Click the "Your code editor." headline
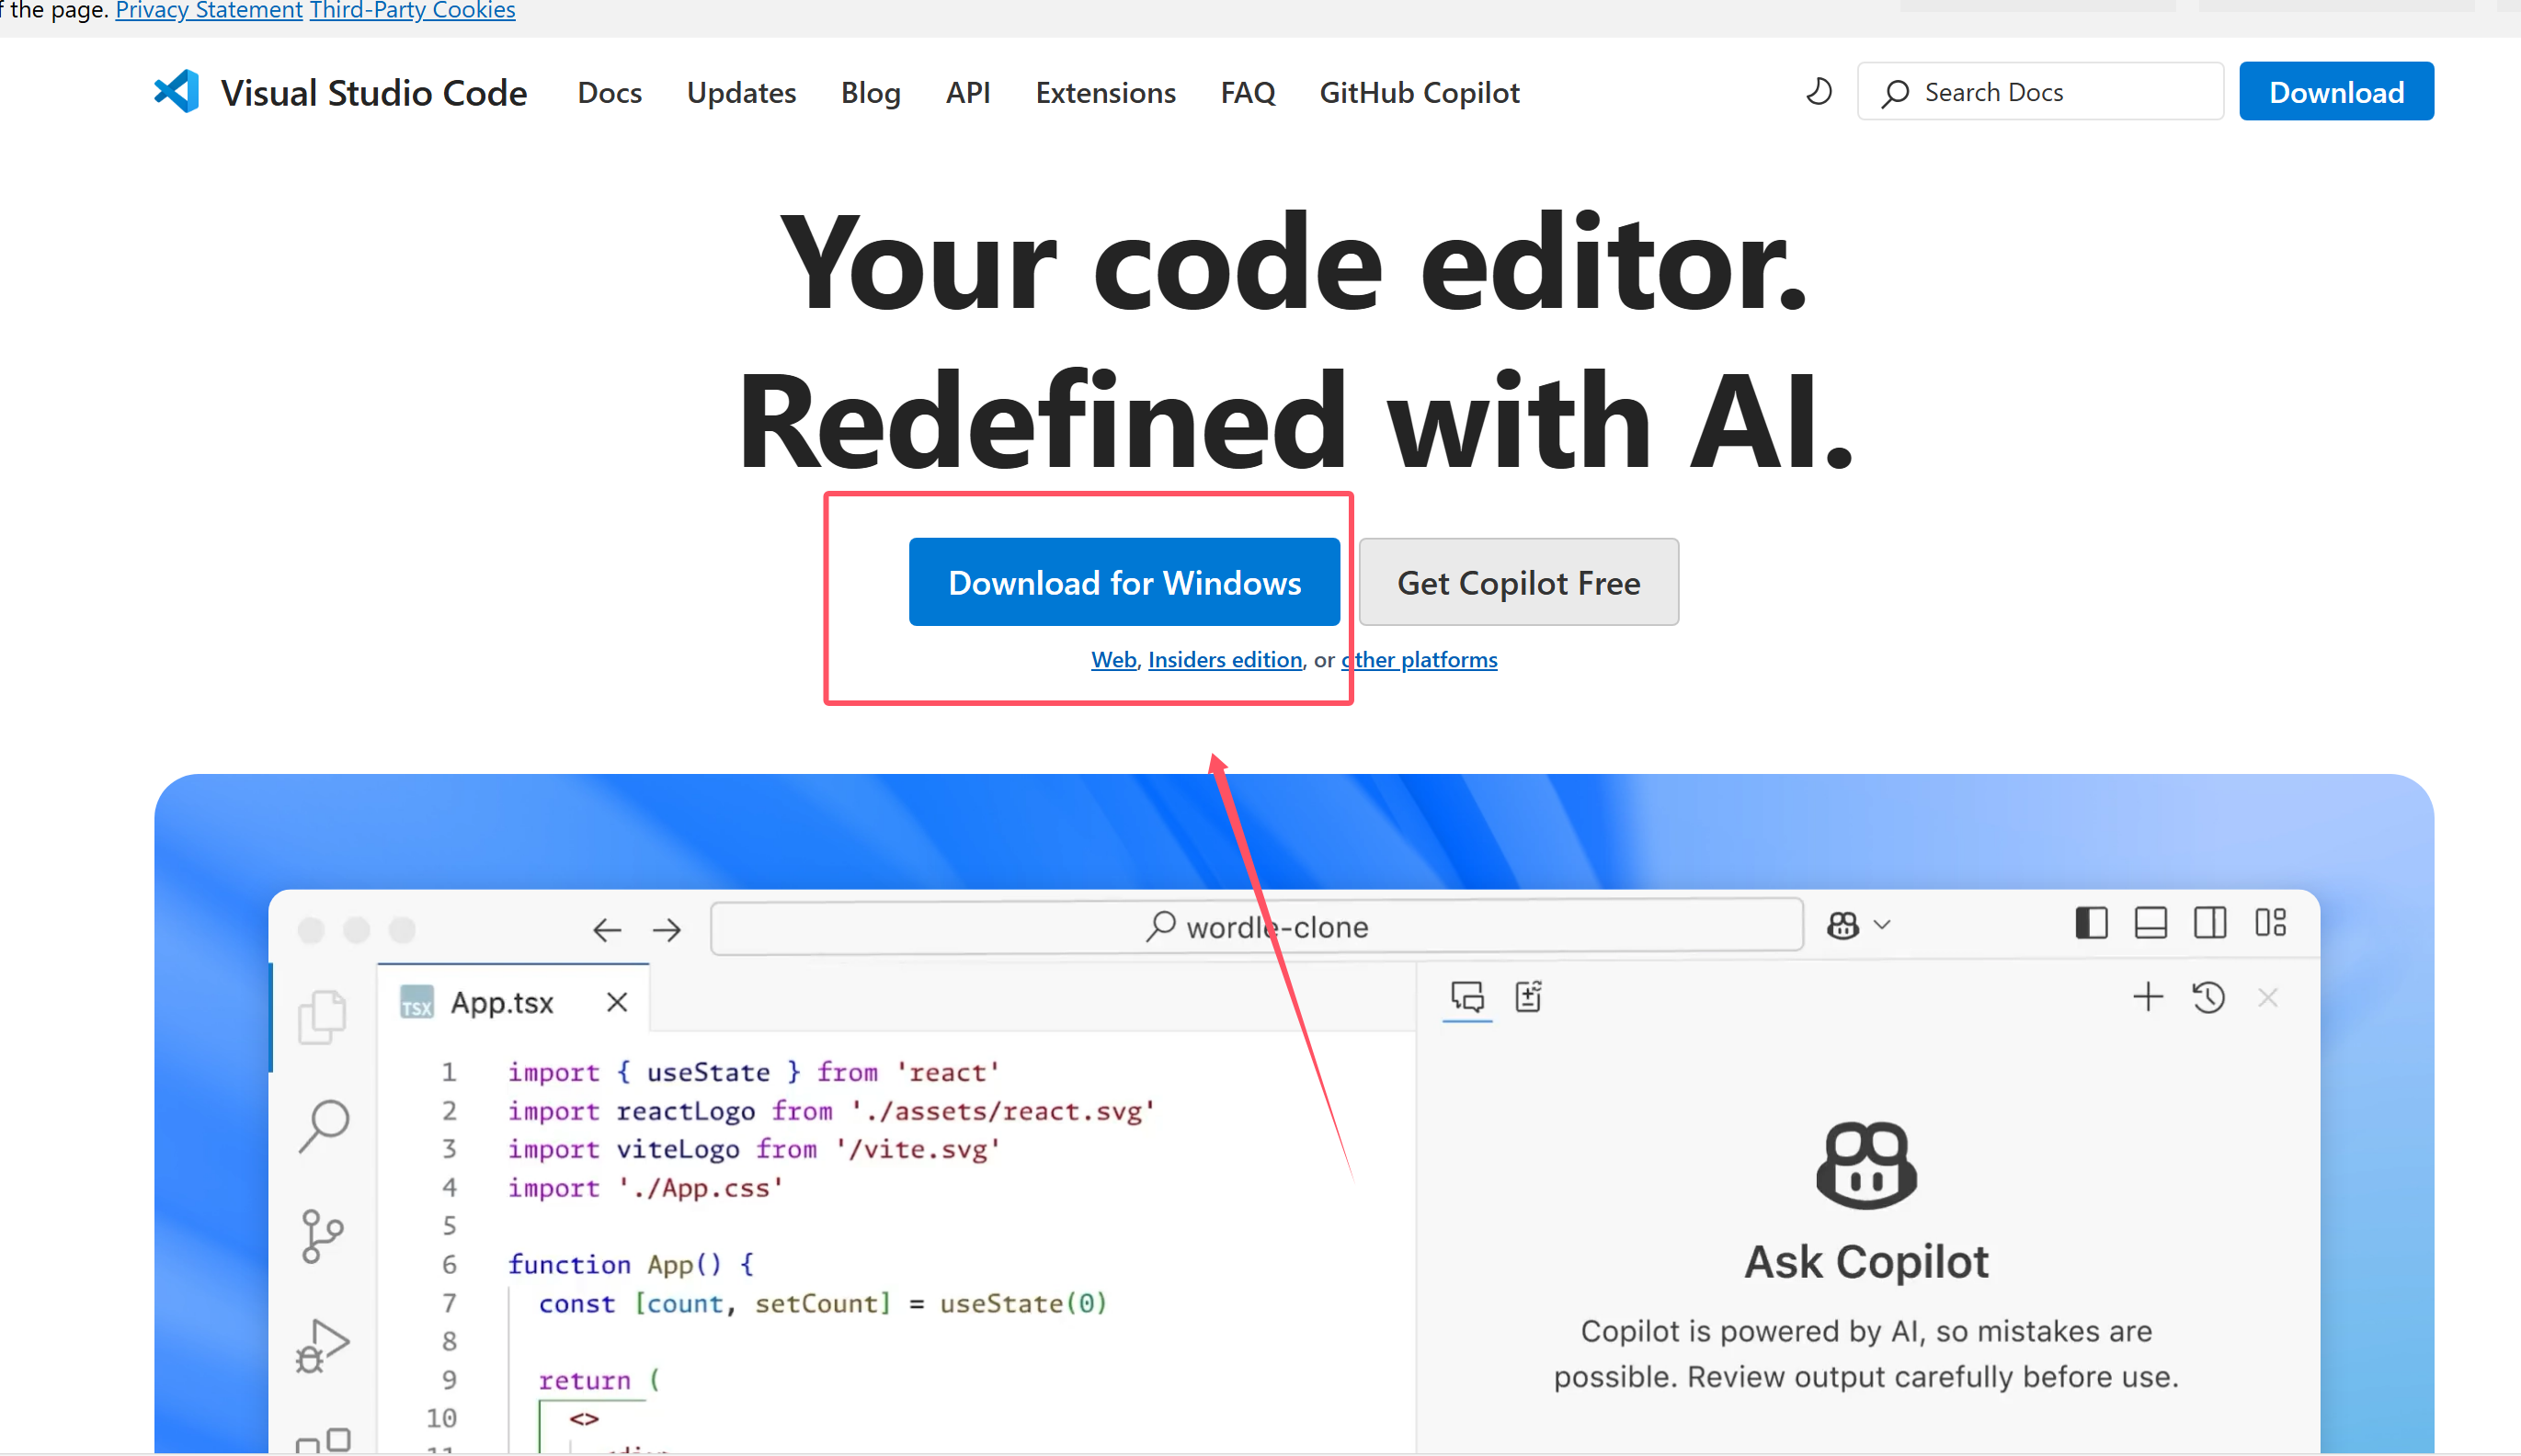The height and width of the screenshot is (1456, 2521). coord(1294,264)
